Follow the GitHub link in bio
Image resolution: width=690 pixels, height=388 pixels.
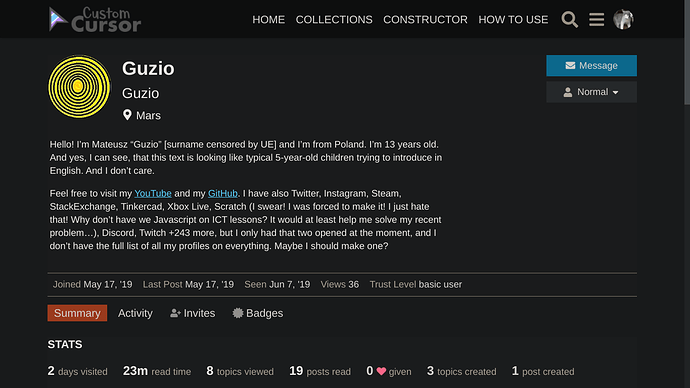tap(223, 193)
